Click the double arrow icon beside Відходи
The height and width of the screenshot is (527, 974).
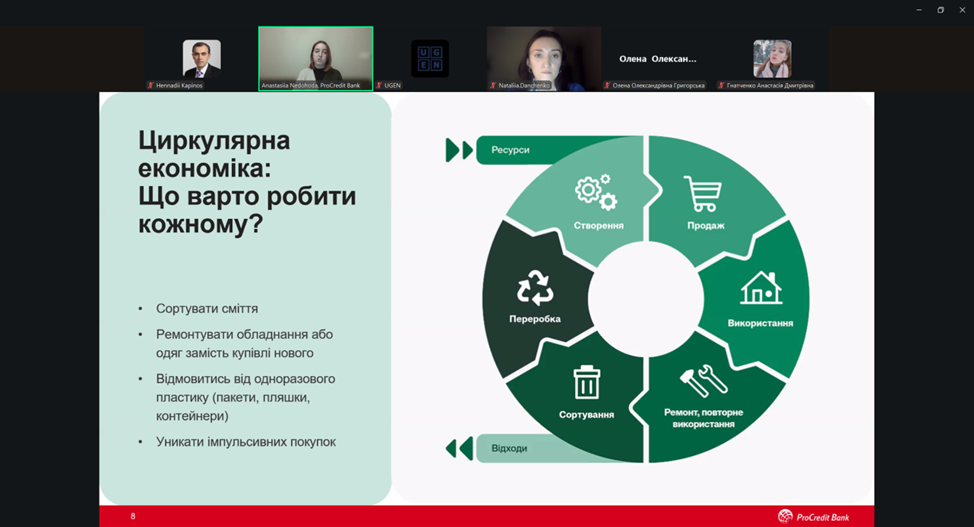(459, 448)
